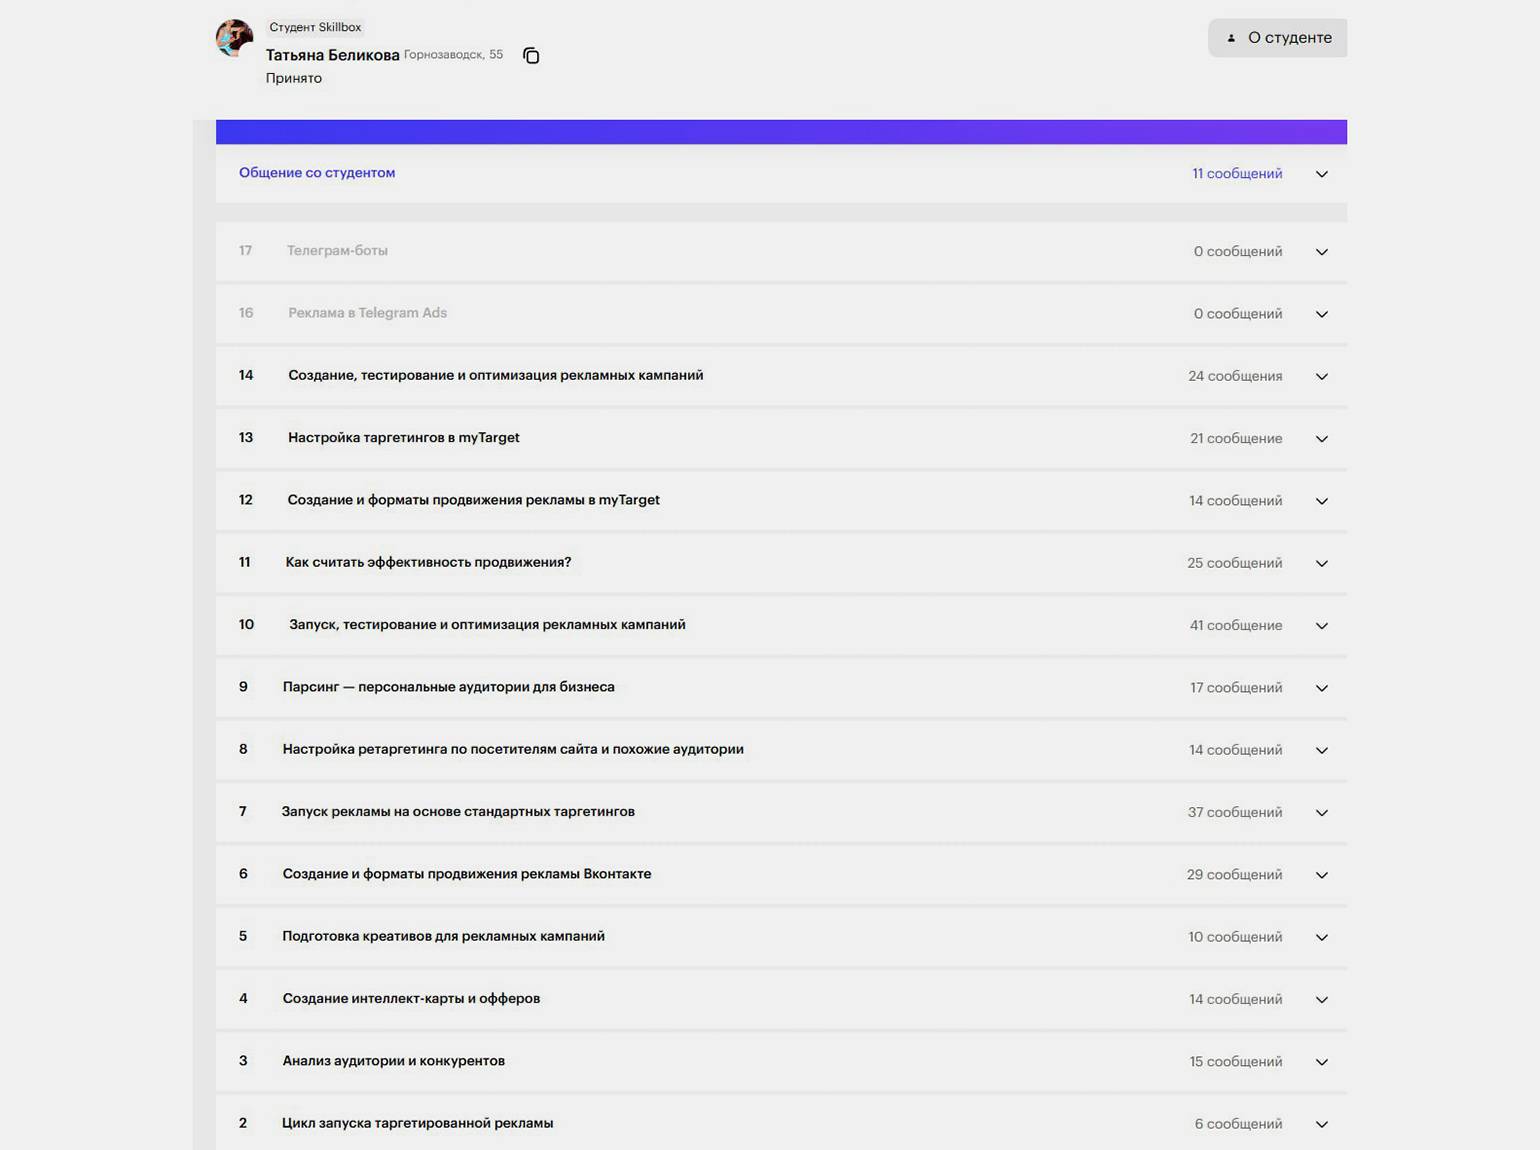Select Как считать эффективность продвижения? module
Image resolution: width=1540 pixels, height=1150 pixels.
coord(781,563)
